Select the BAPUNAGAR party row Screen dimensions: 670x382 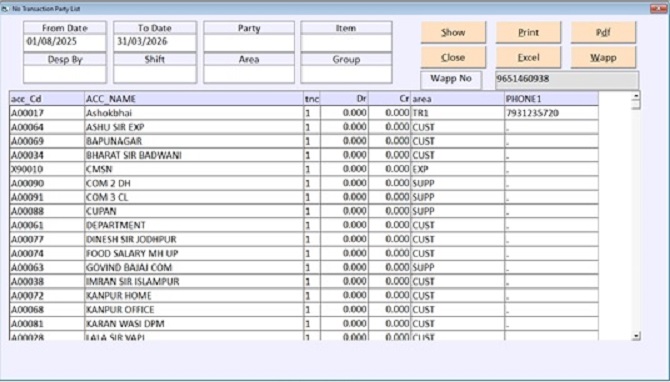304,141
